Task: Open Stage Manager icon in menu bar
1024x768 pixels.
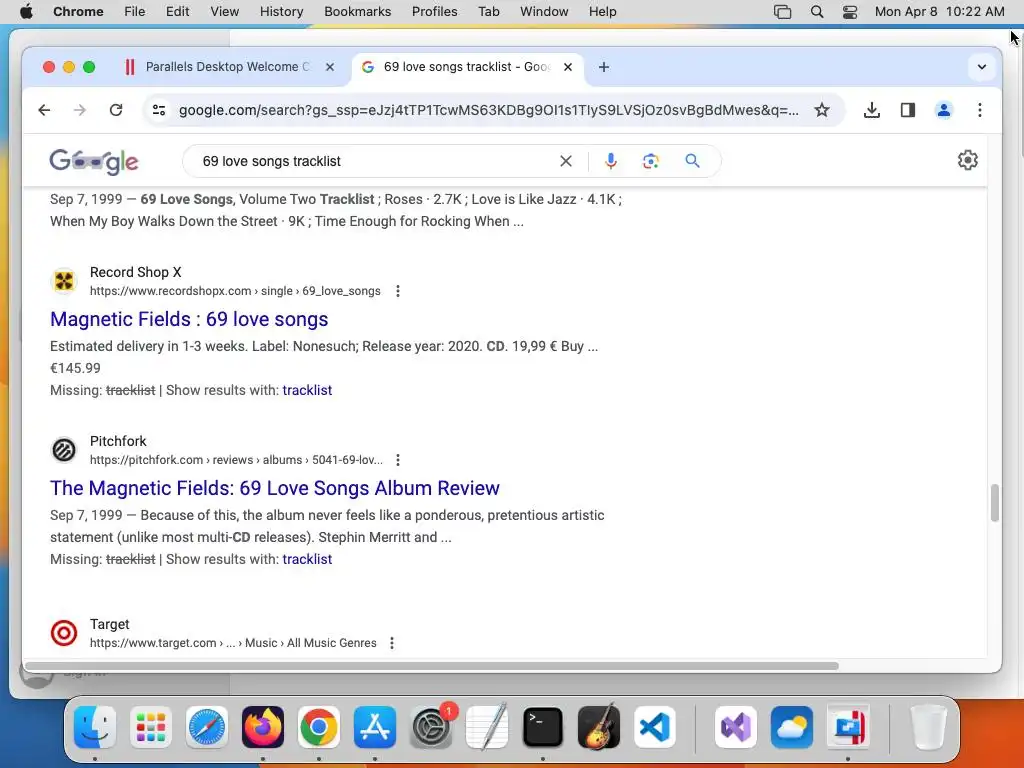Action: pyautogui.click(x=782, y=12)
